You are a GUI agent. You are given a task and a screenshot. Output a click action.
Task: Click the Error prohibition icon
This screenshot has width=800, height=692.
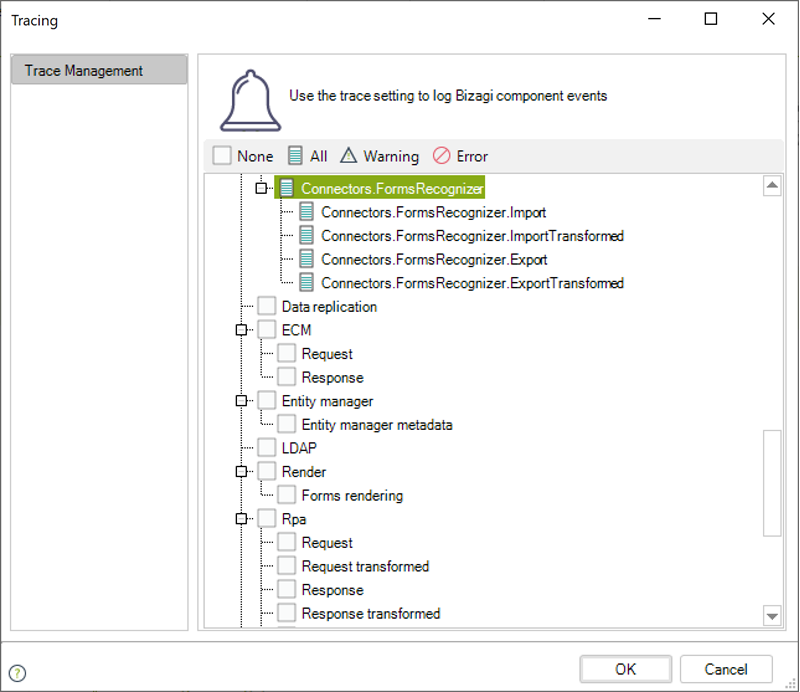click(x=441, y=156)
